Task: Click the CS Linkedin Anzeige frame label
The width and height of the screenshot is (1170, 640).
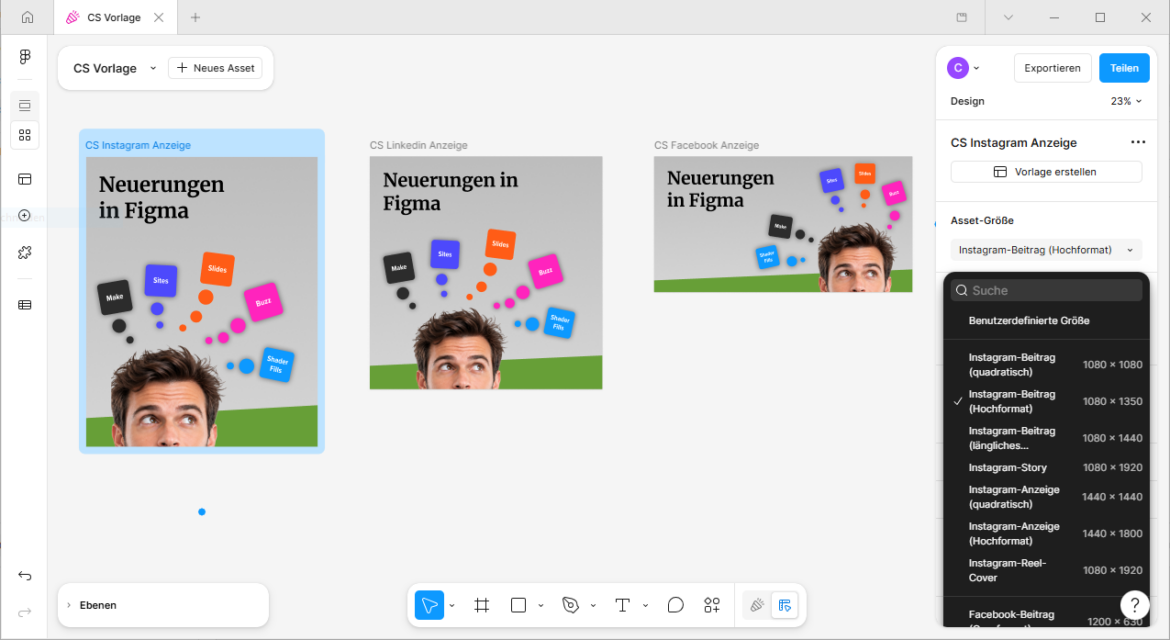Action: coord(419,145)
